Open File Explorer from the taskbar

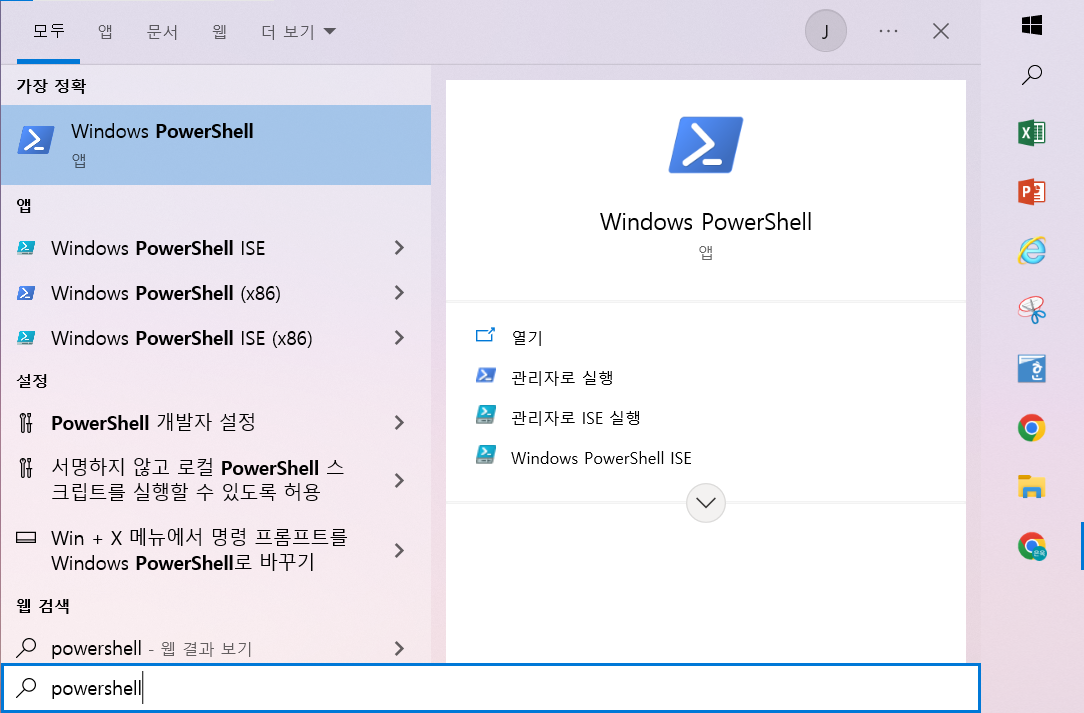tap(1031, 487)
